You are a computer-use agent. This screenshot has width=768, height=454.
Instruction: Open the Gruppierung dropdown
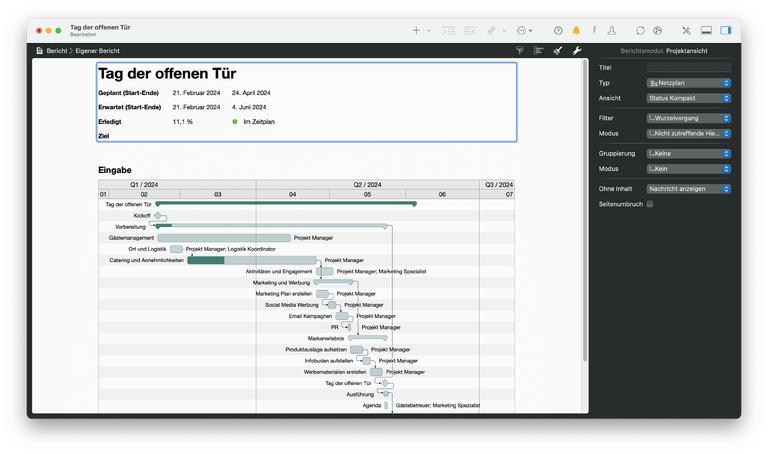point(688,154)
